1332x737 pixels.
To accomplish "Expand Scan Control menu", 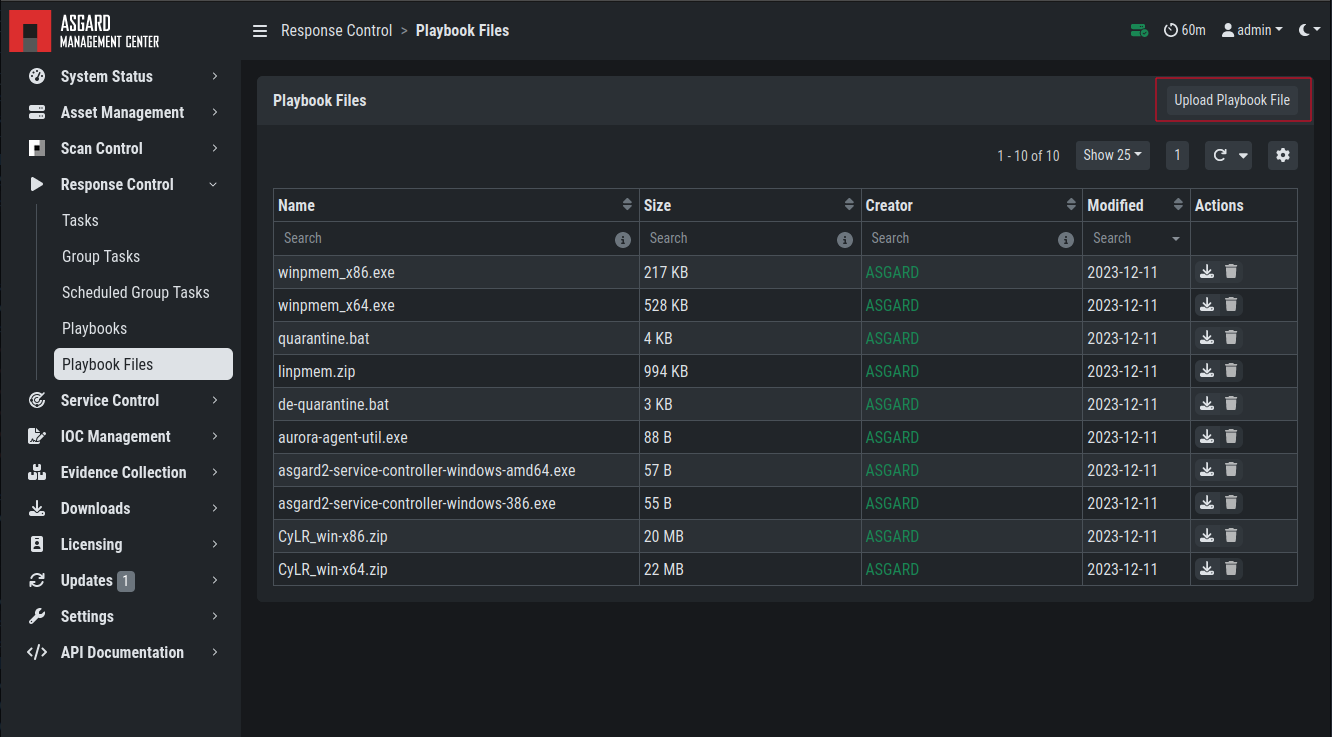I will click(121, 148).
